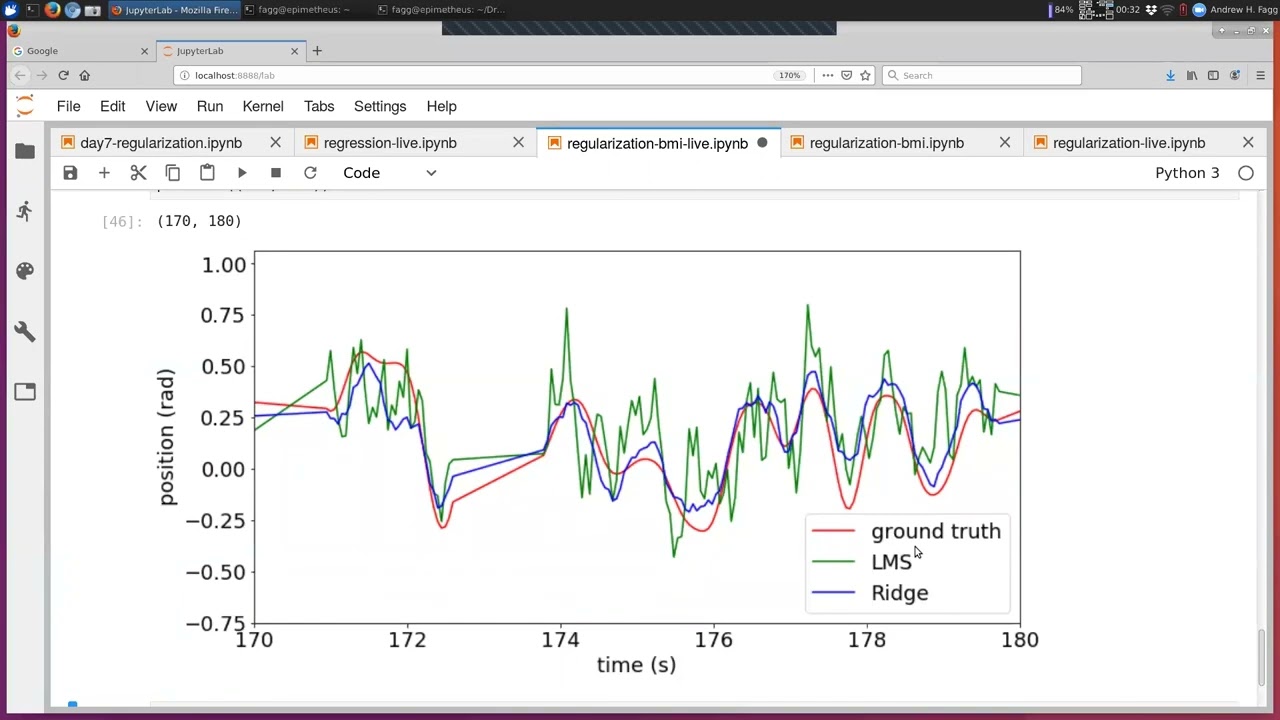Show the open tabs sidebar panel
Image resolution: width=1280 pixels, height=720 pixels.
[x=25, y=392]
